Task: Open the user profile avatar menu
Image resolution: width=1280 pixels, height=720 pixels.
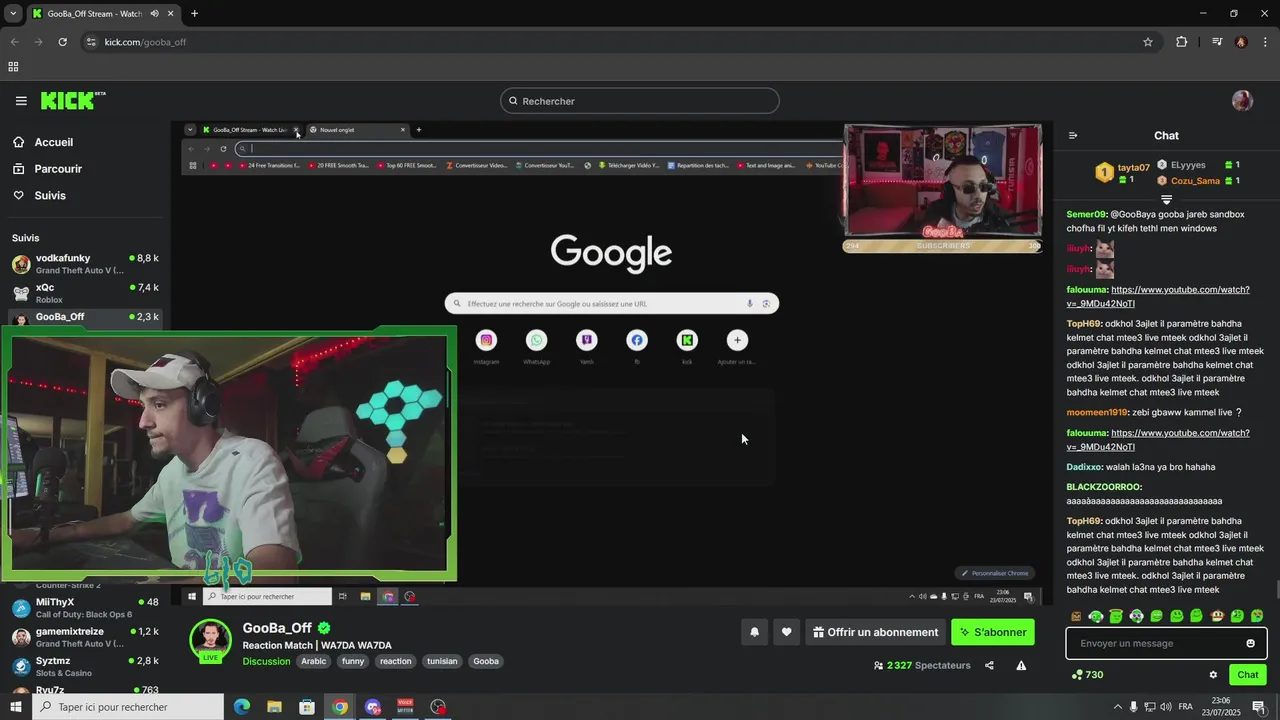Action: pos(1242,101)
